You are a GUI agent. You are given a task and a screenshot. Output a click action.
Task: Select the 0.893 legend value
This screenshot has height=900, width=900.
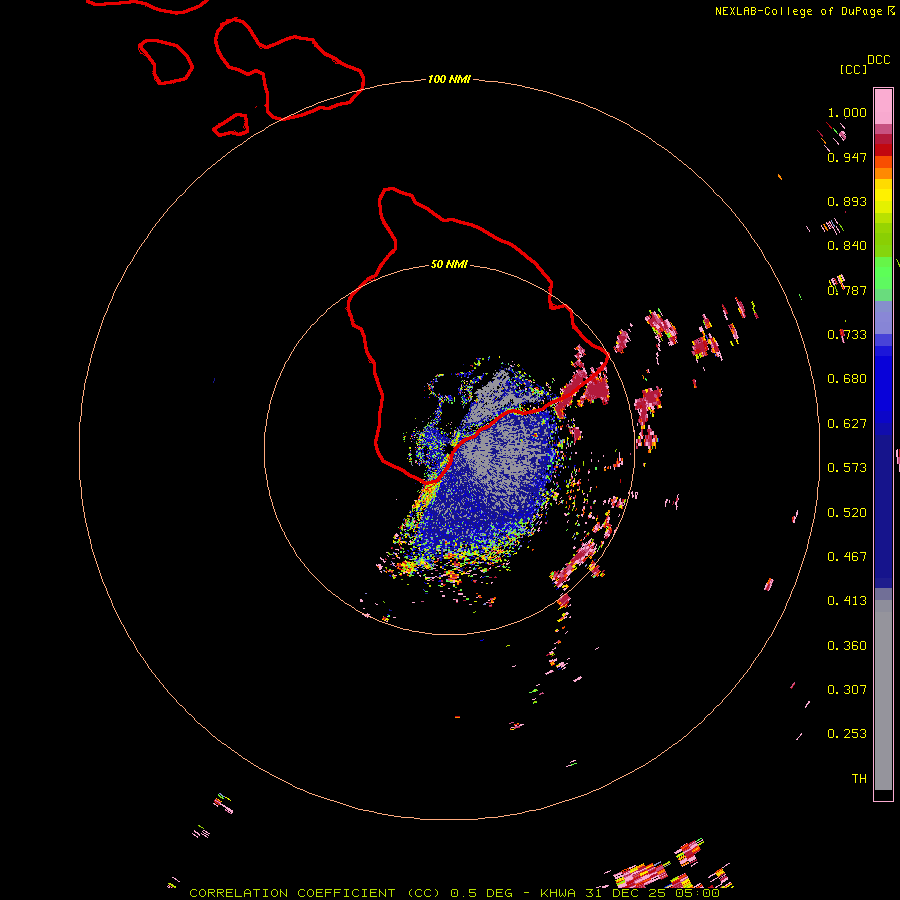847,201
